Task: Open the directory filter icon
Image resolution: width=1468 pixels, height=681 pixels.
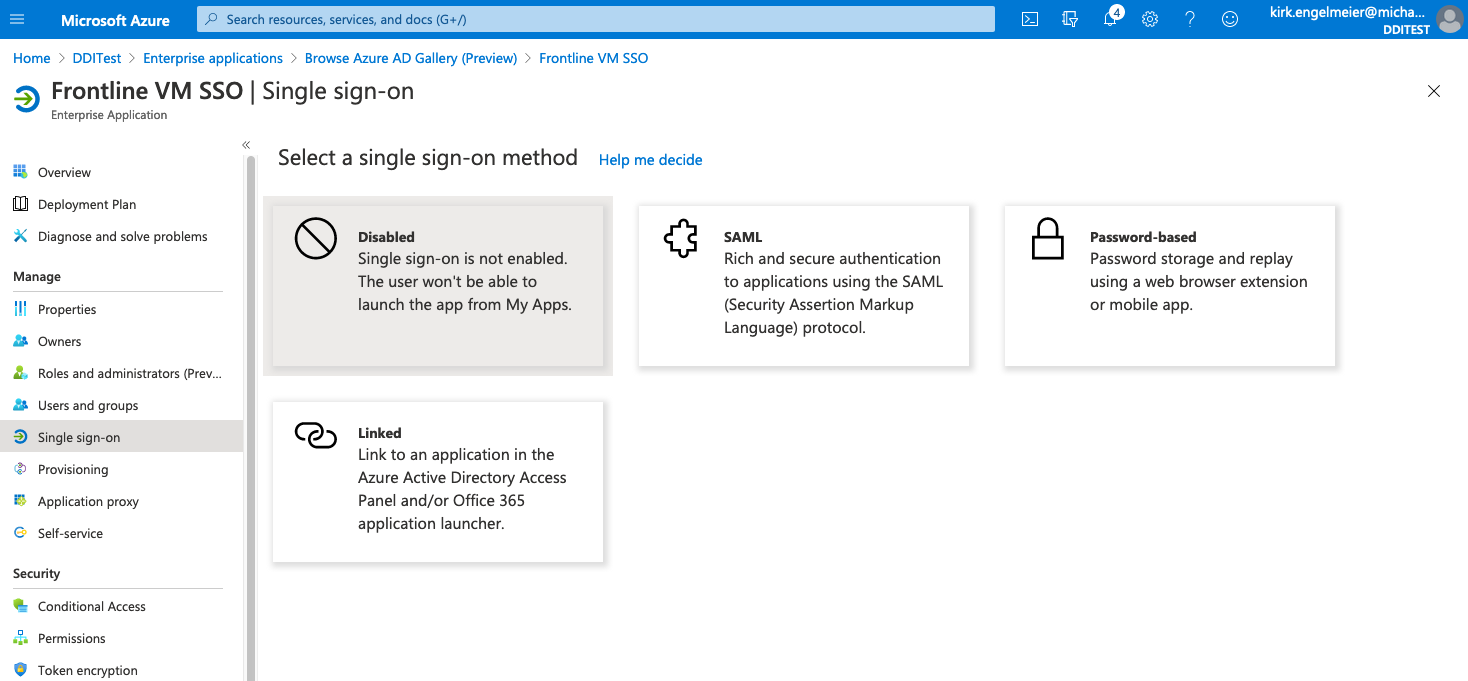Action: coord(1069,19)
